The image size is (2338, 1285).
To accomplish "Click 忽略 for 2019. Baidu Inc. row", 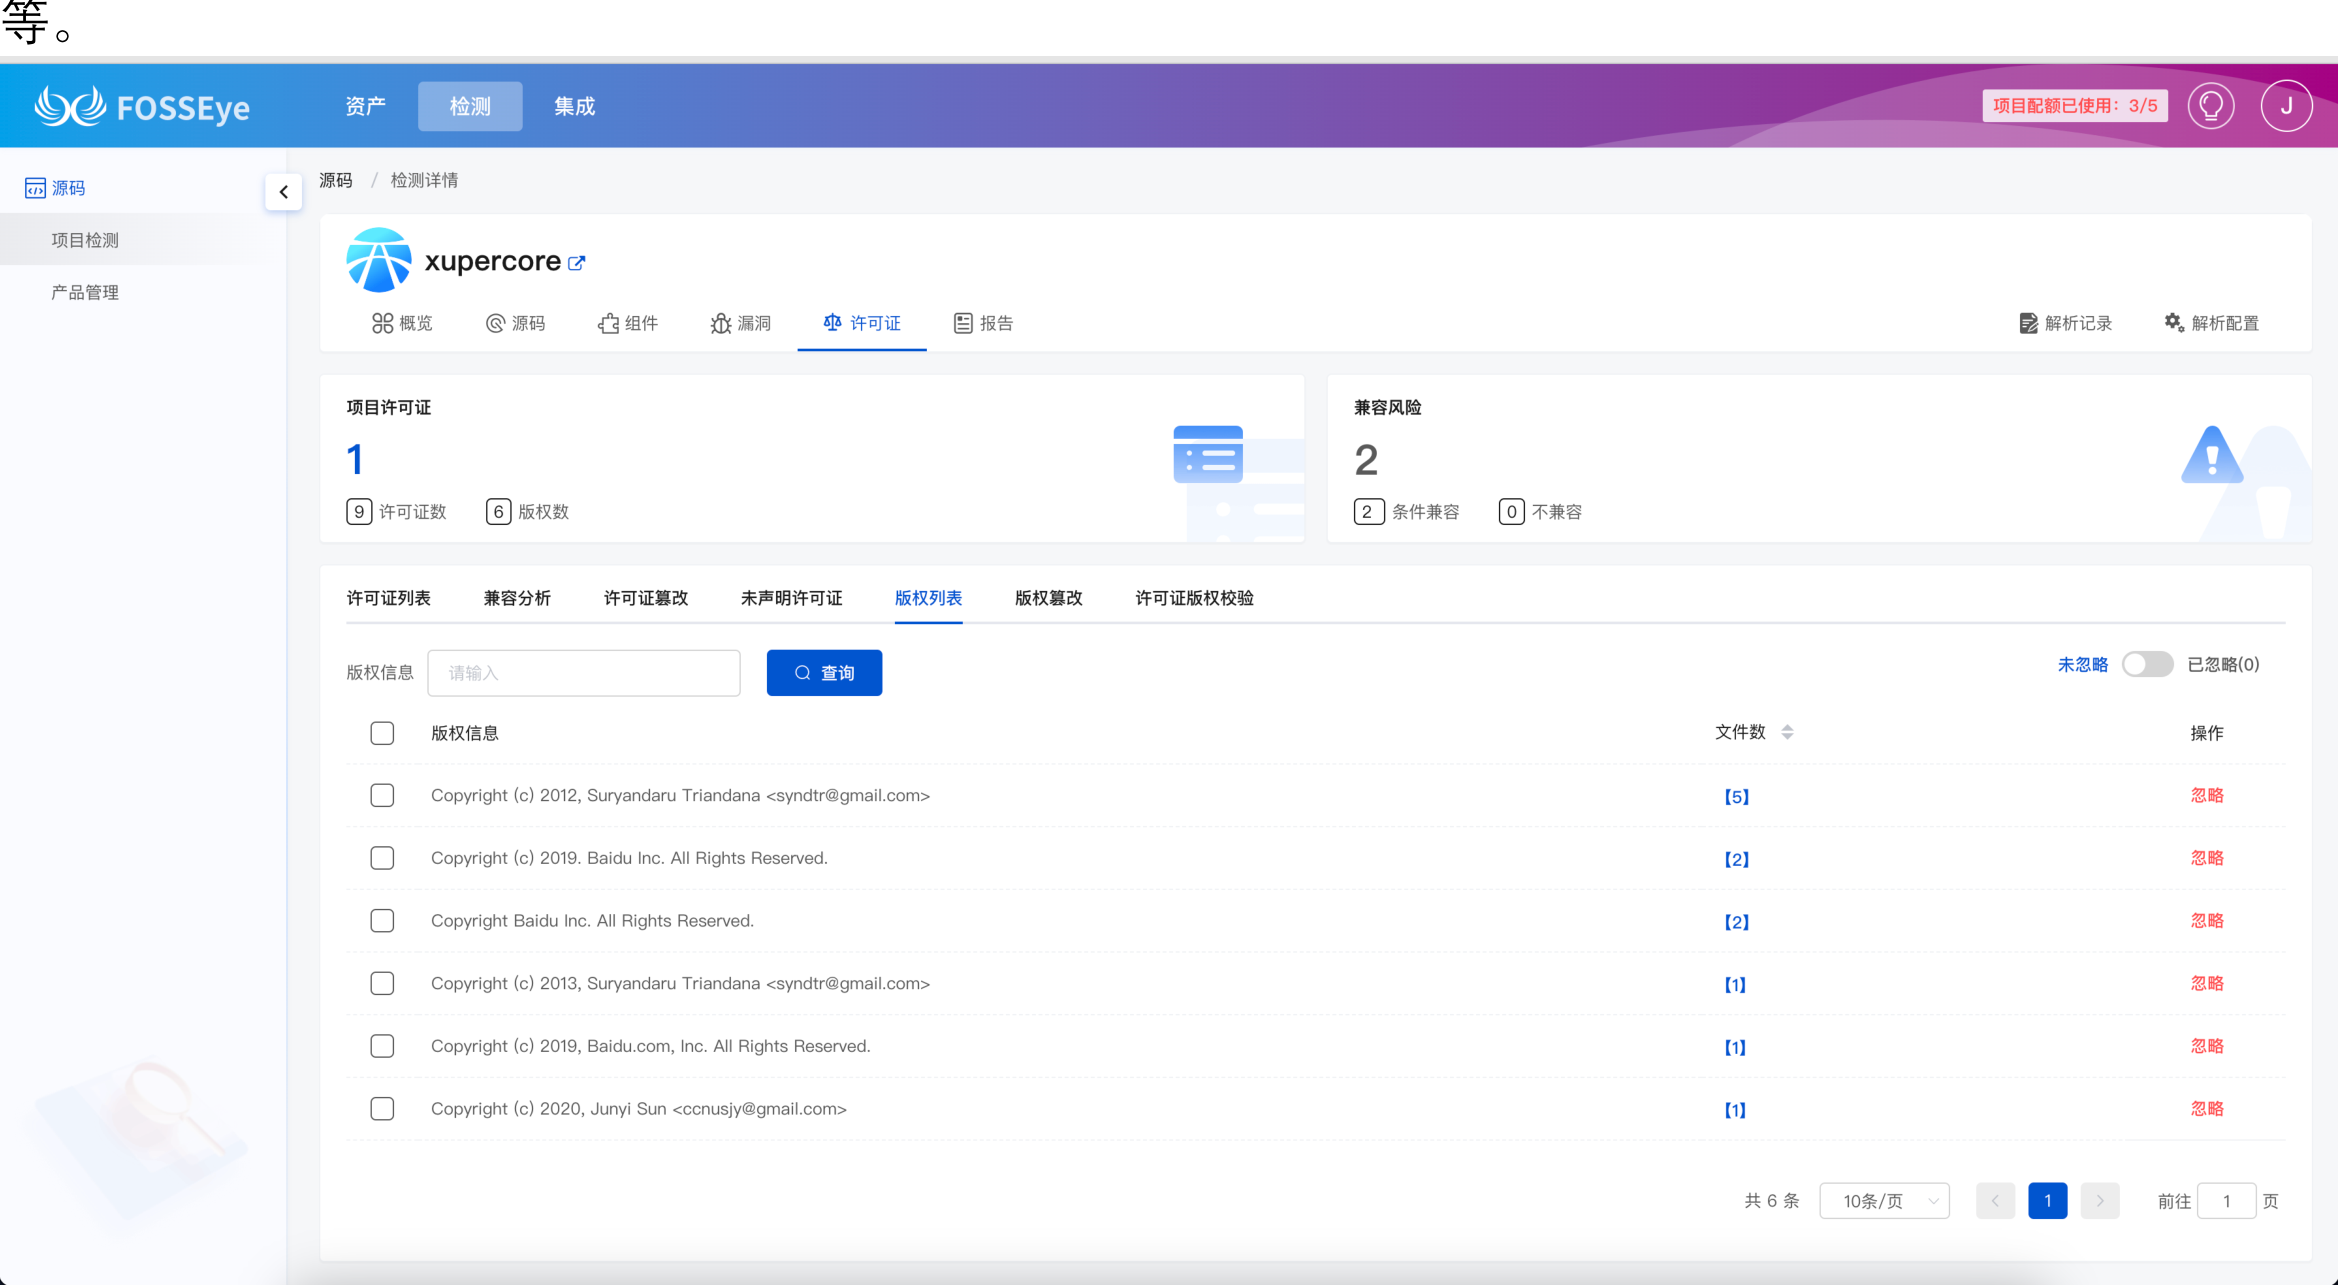I will point(2207,858).
